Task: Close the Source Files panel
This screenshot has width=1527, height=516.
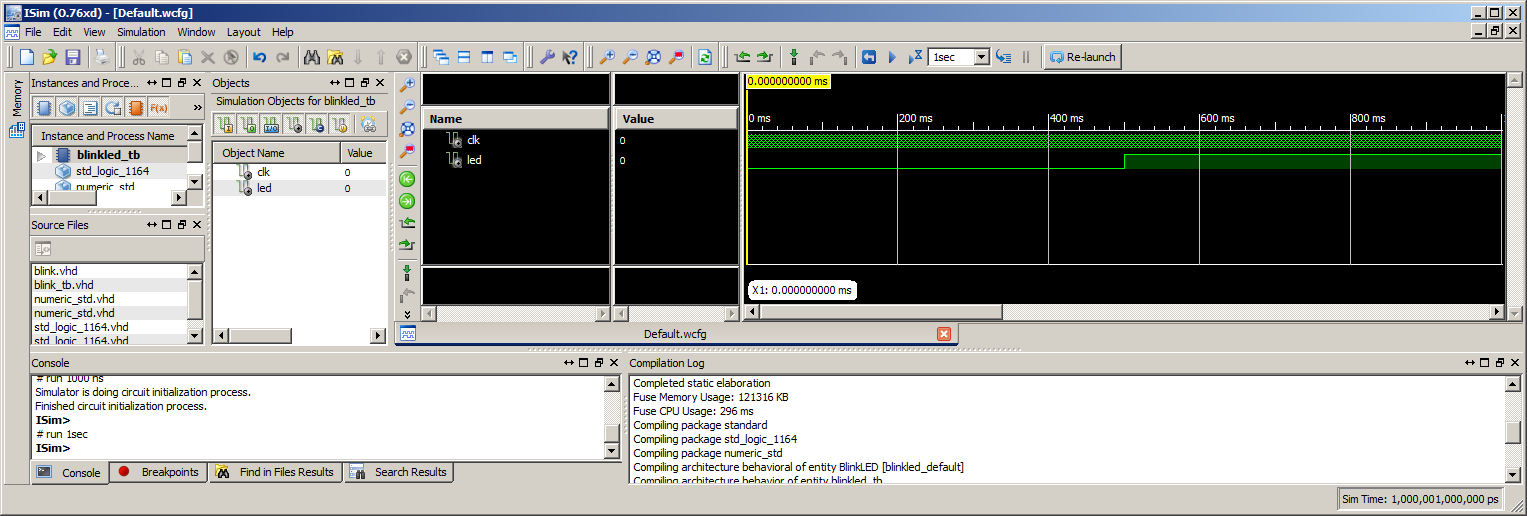Action: click(x=197, y=225)
